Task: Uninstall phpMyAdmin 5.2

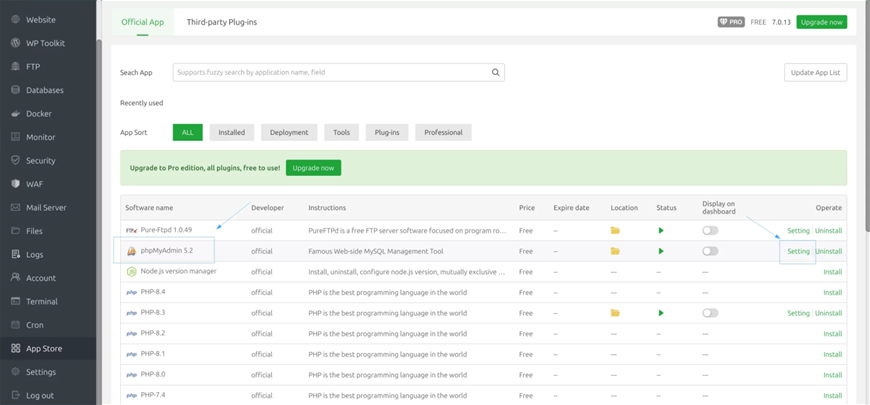Action: point(828,251)
